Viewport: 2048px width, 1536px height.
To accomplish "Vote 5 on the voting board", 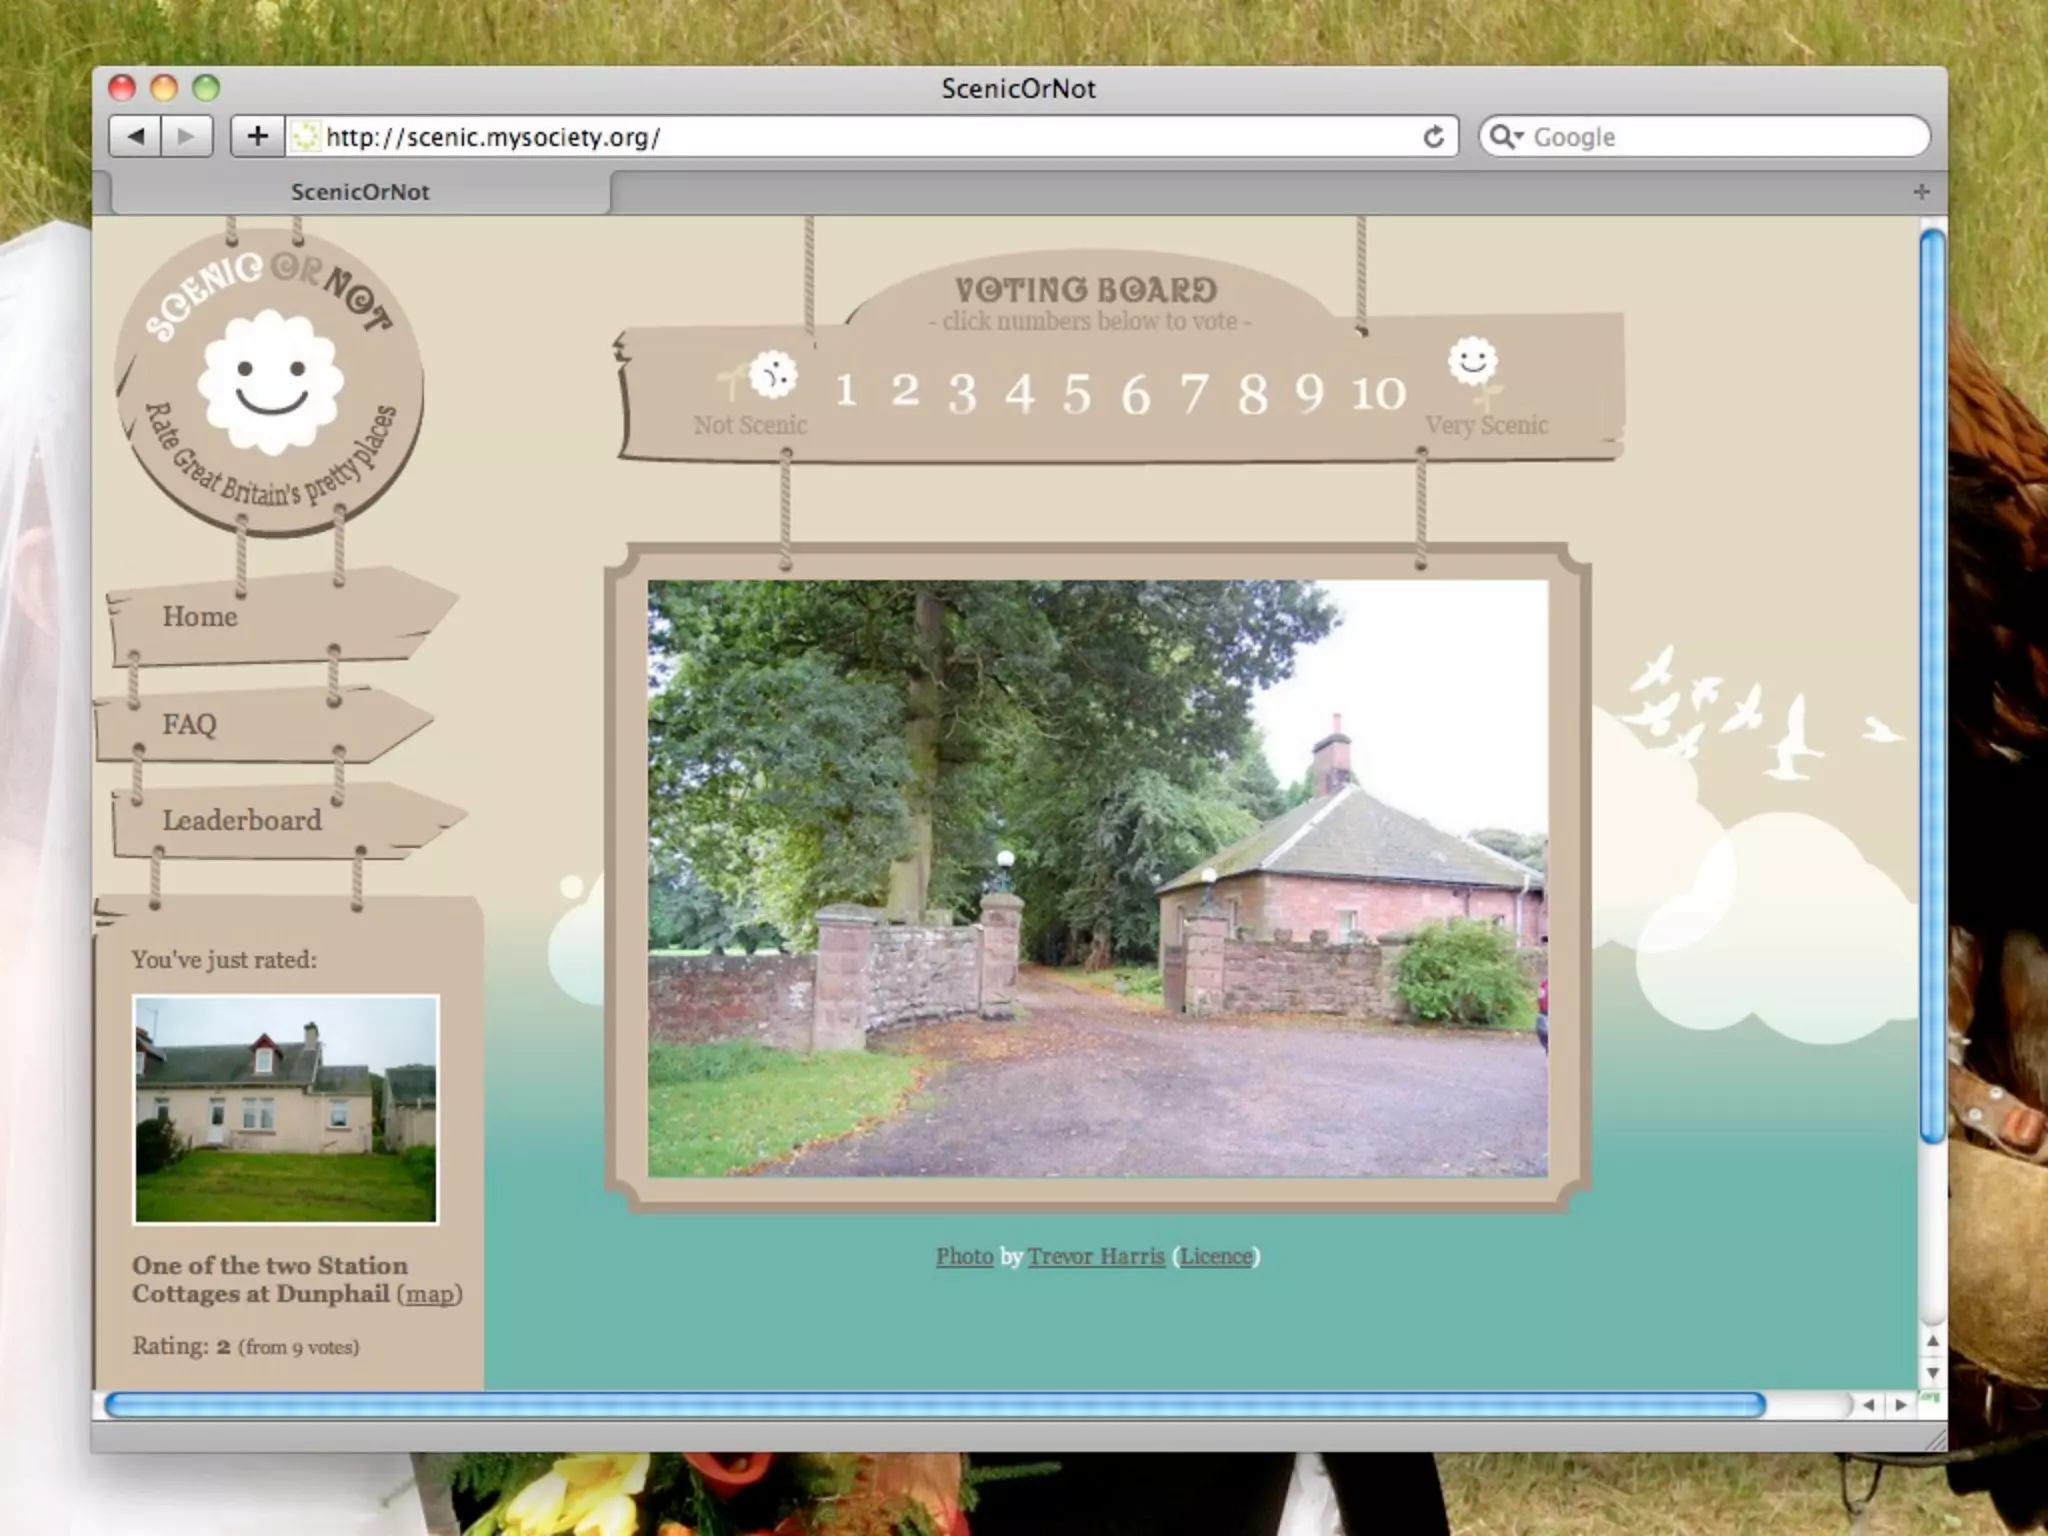I will pyautogui.click(x=1076, y=394).
